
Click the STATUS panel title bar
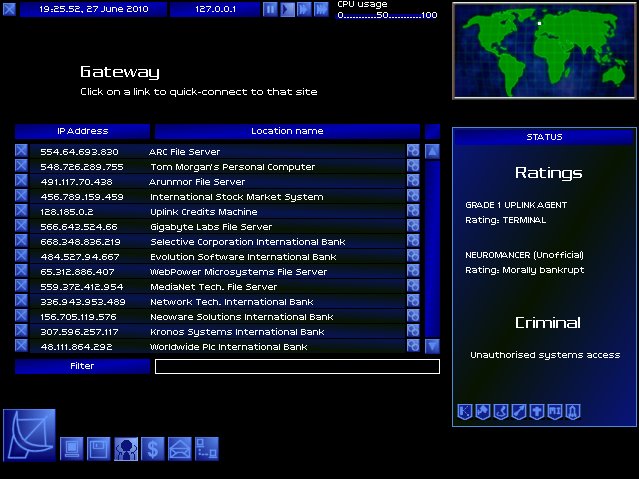tap(544, 137)
